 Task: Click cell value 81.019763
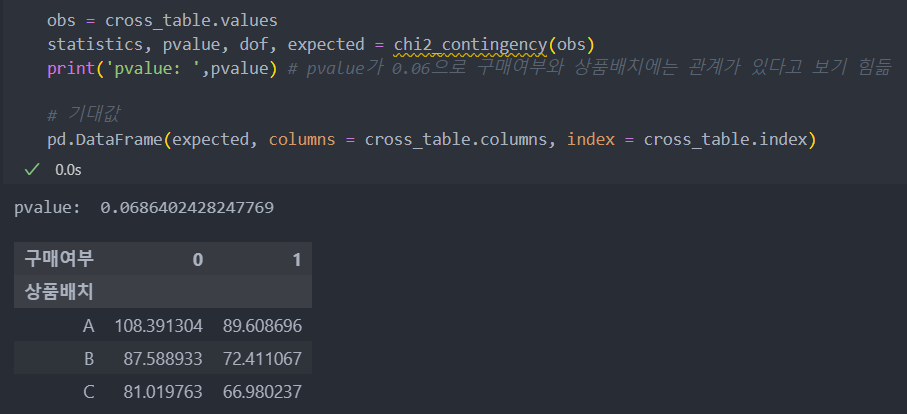click(163, 392)
